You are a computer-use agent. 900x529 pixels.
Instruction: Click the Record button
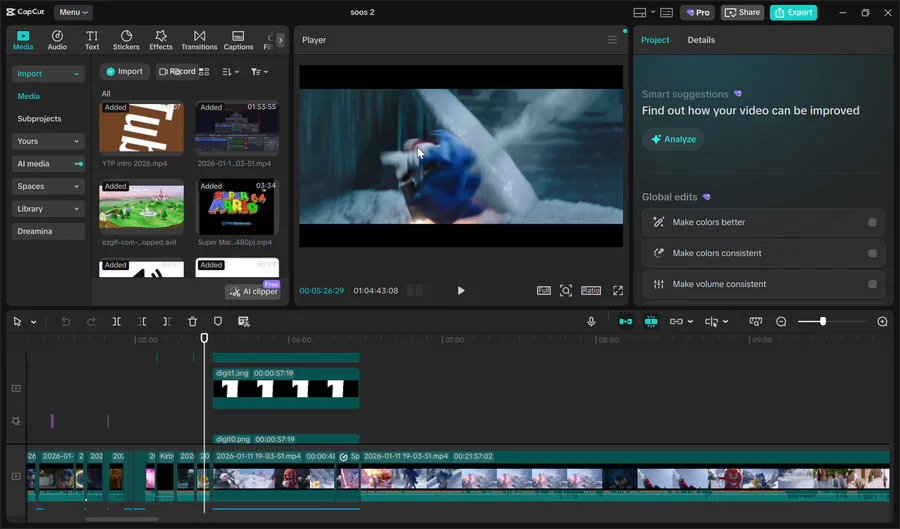pyautogui.click(x=177, y=71)
